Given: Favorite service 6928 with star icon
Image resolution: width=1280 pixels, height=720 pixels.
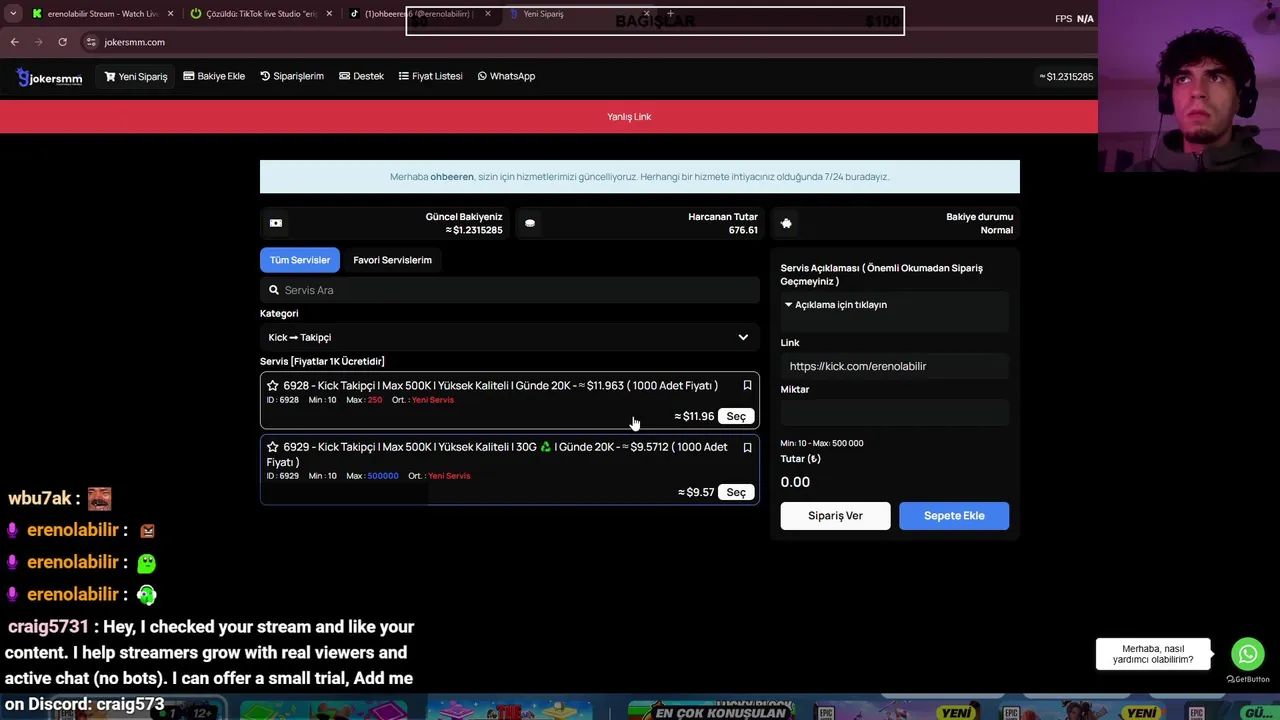Looking at the screenshot, I should pyautogui.click(x=273, y=386).
